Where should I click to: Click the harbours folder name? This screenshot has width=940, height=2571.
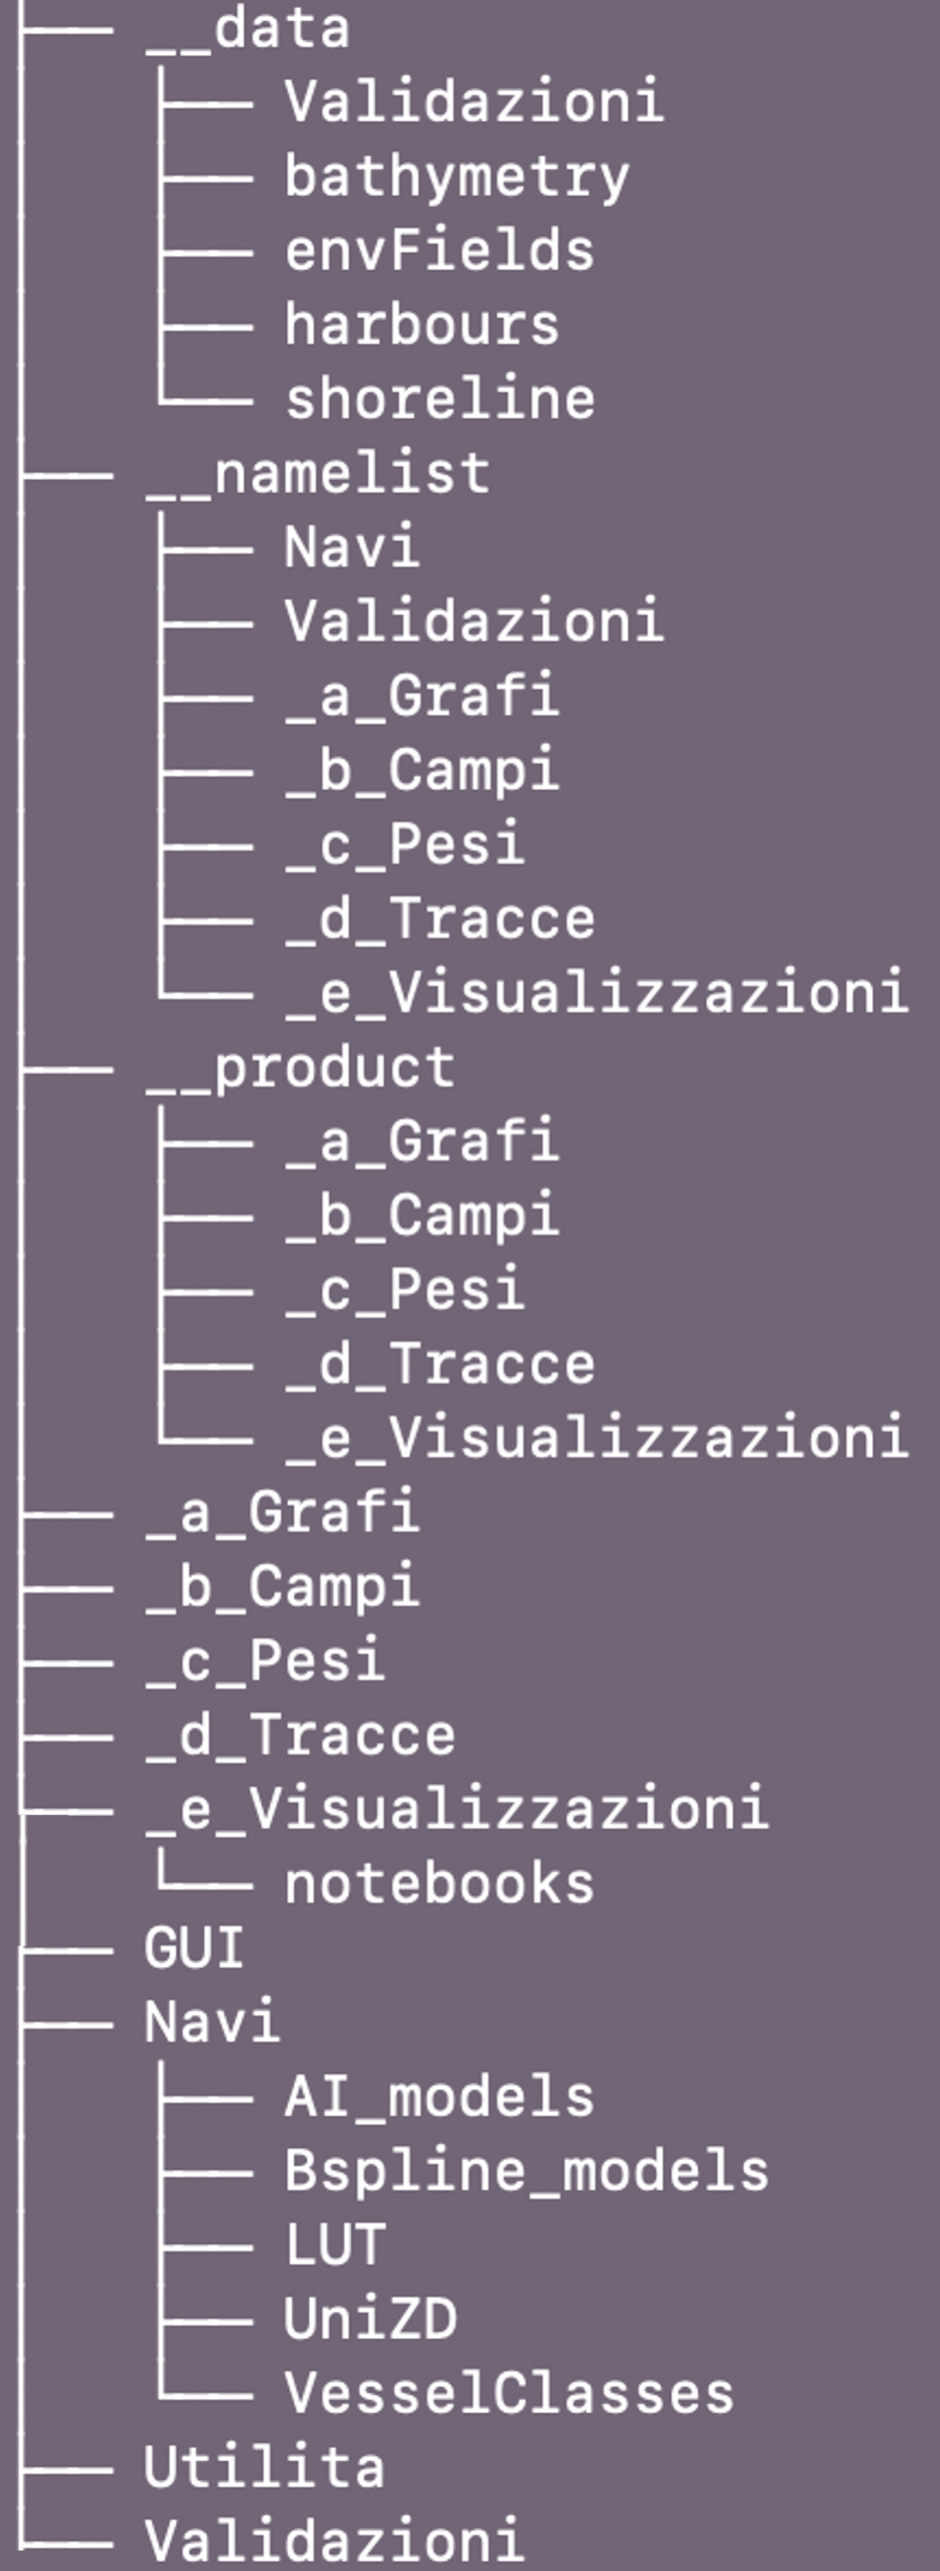tap(421, 324)
